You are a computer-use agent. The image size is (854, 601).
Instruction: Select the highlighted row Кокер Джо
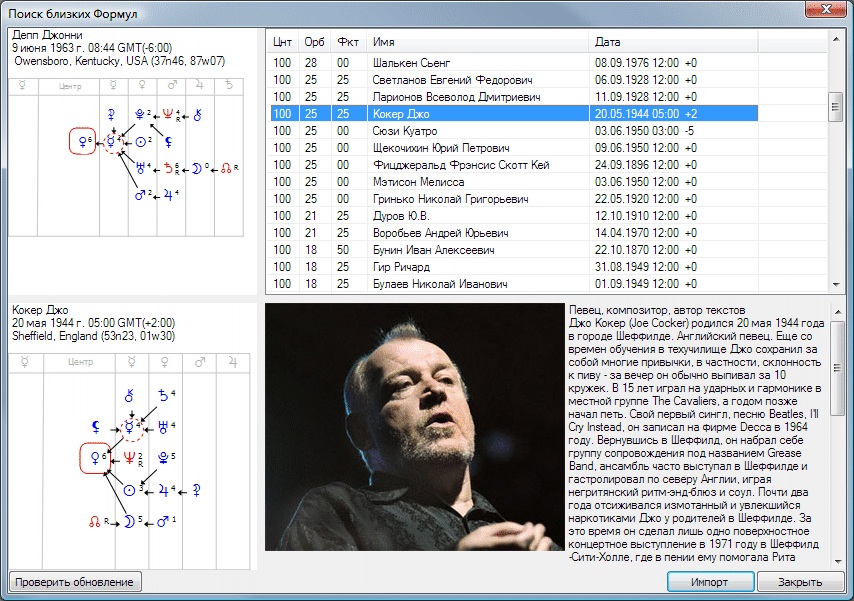pos(512,113)
